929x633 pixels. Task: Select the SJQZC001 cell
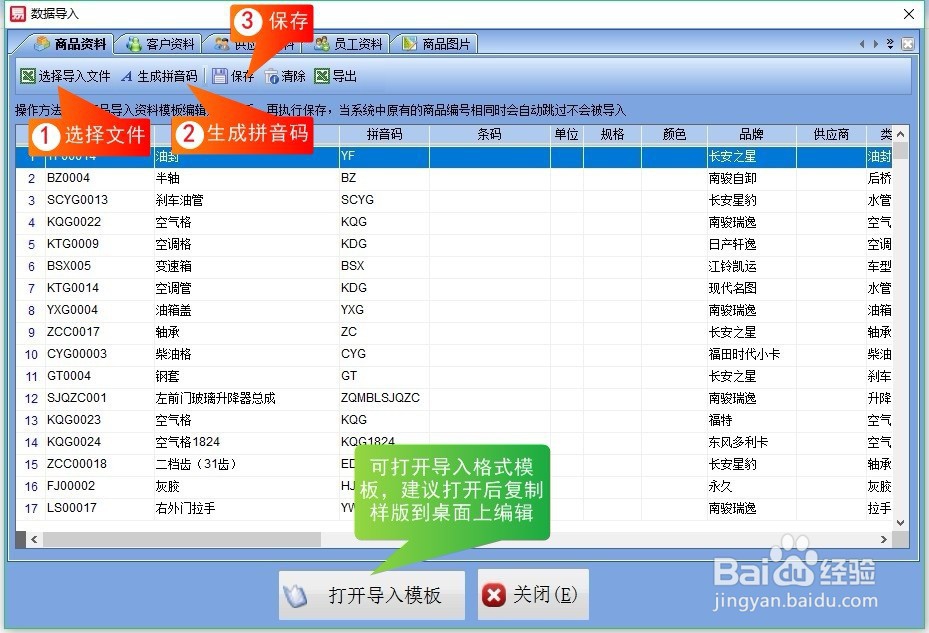pyautogui.click(x=99, y=398)
